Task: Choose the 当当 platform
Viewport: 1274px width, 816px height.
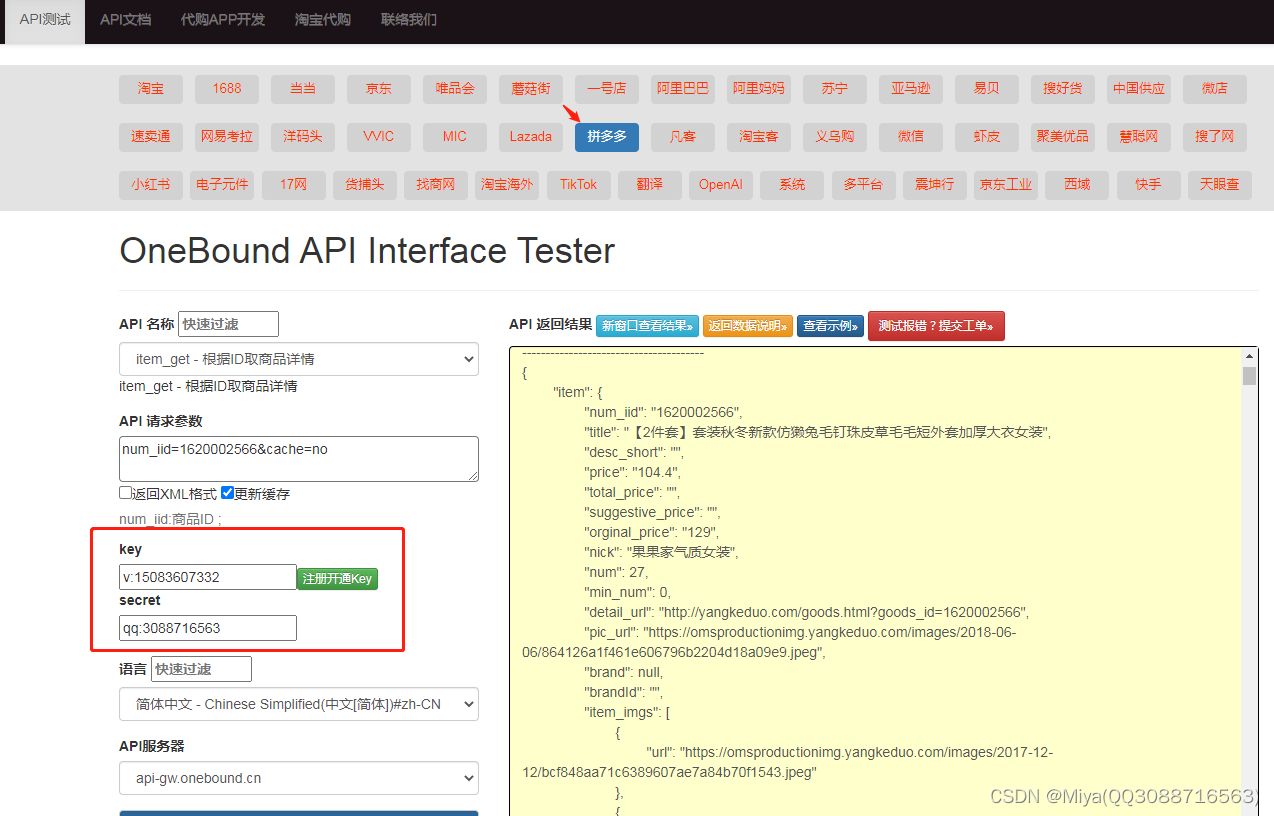Action: click(x=303, y=88)
